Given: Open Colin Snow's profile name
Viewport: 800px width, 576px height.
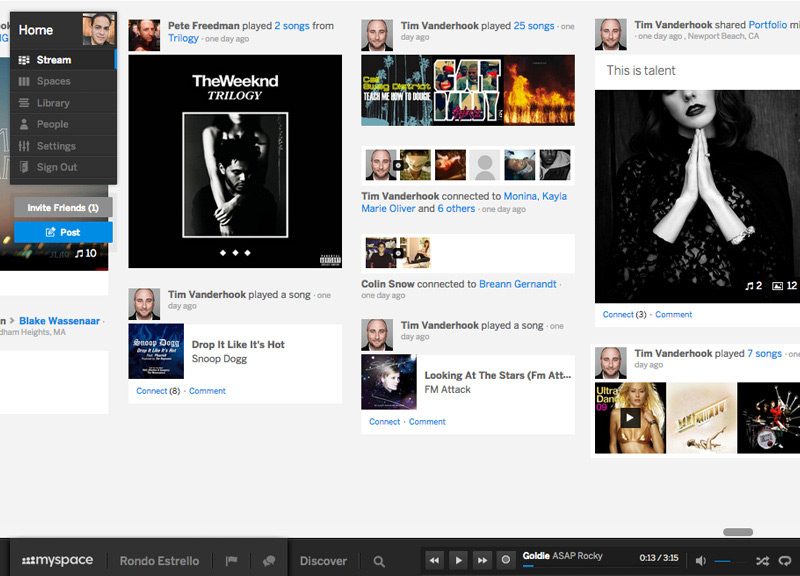Looking at the screenshot, I should pos(388,284).
